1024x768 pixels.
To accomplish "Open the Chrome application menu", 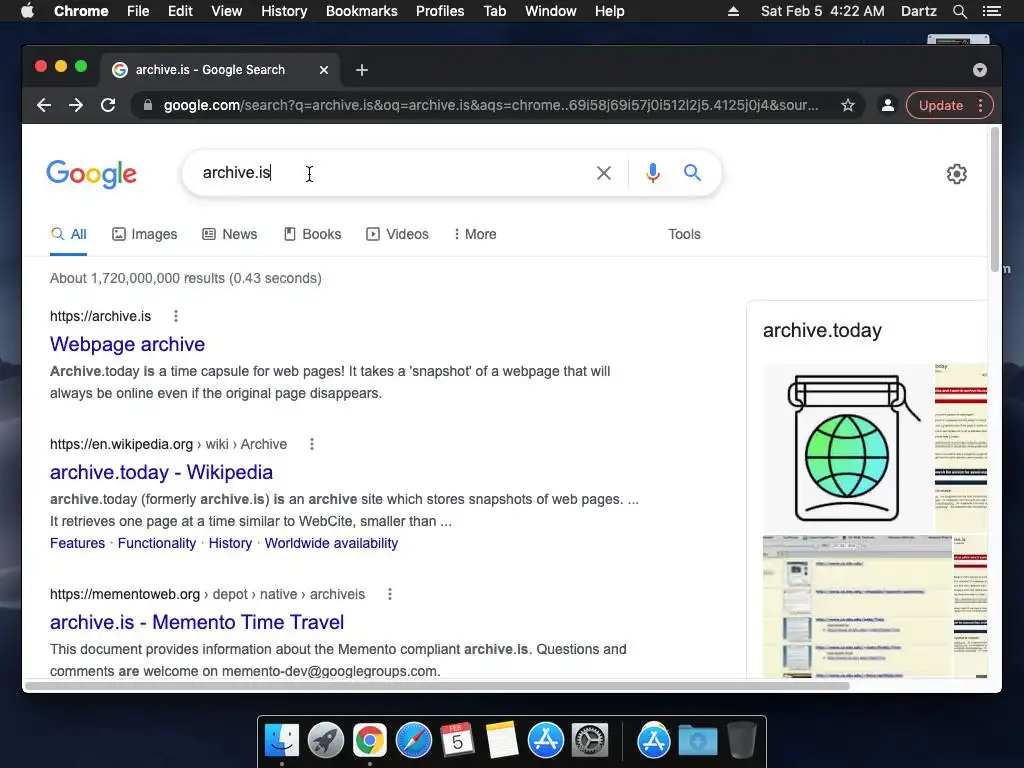I will click(x=81, y=11).
